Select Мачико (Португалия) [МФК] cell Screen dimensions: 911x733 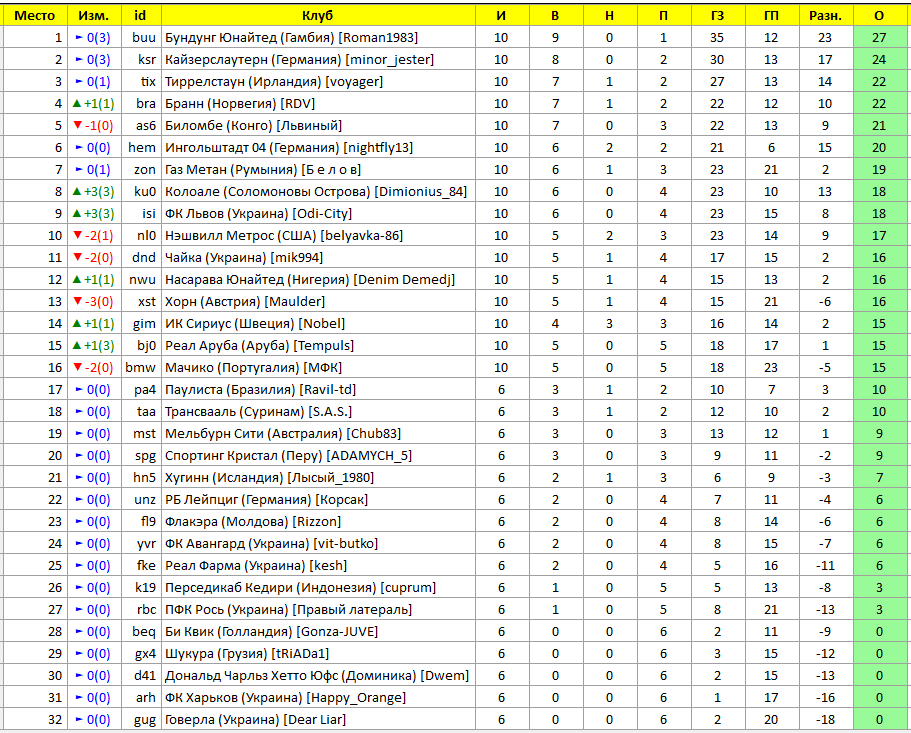click(318, 368)
